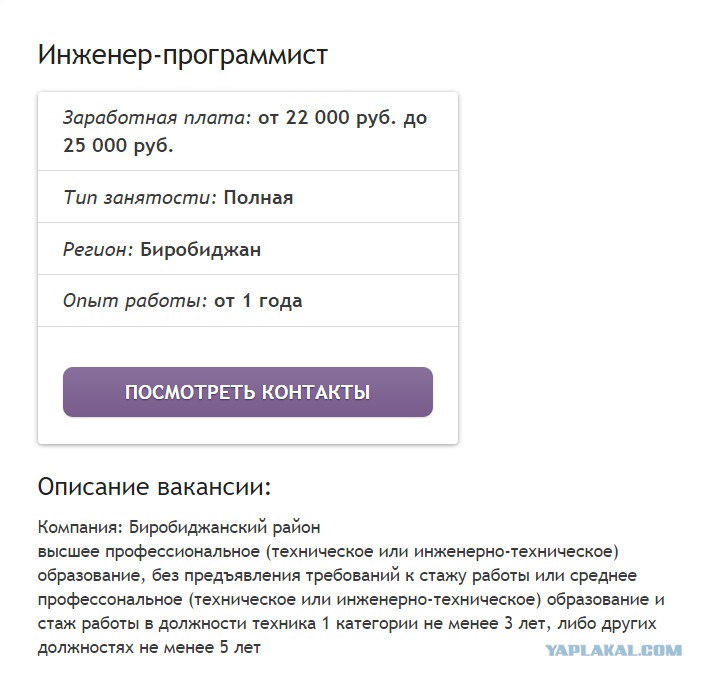Viewport: 708px width, 680px height.
Task: Click the от 1 года experience value
Action: pos(258,301)
